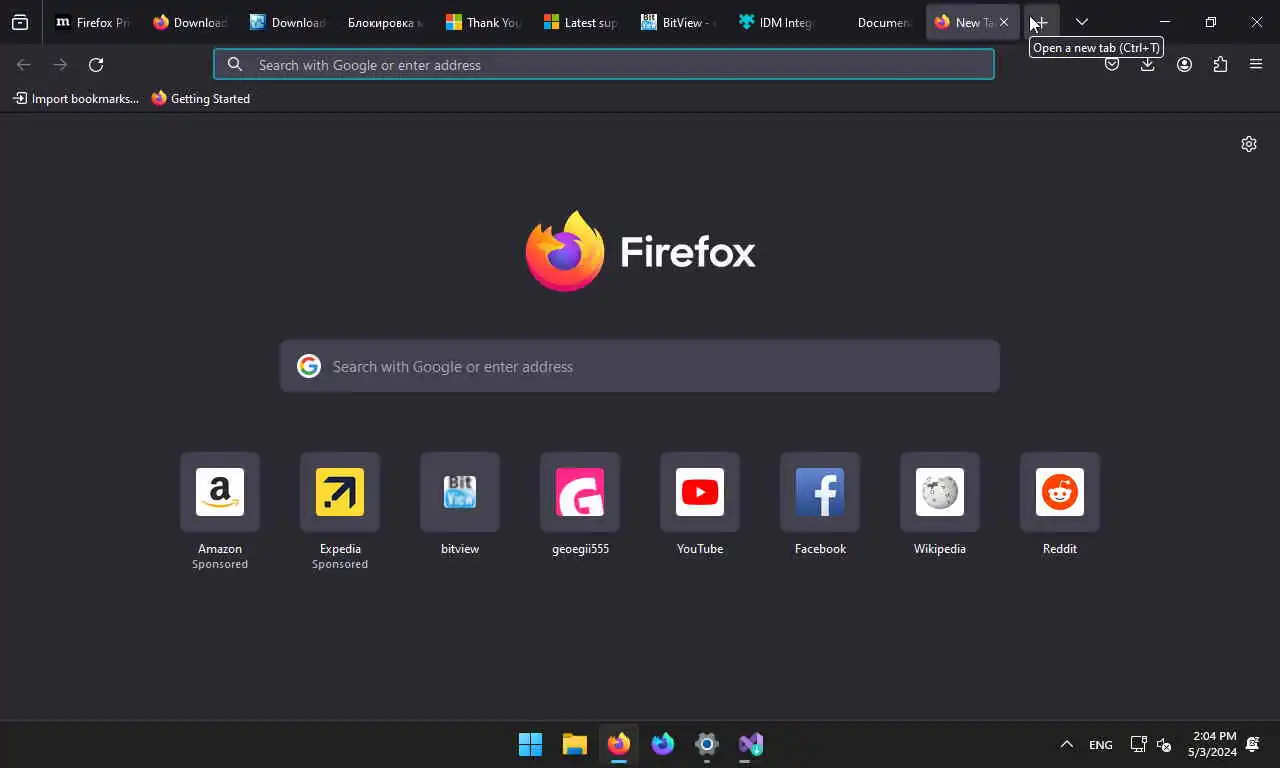Switch to the Document tab
Image resolution: width=1280 pixels, height=768 pixels.
tap(873, 22)
